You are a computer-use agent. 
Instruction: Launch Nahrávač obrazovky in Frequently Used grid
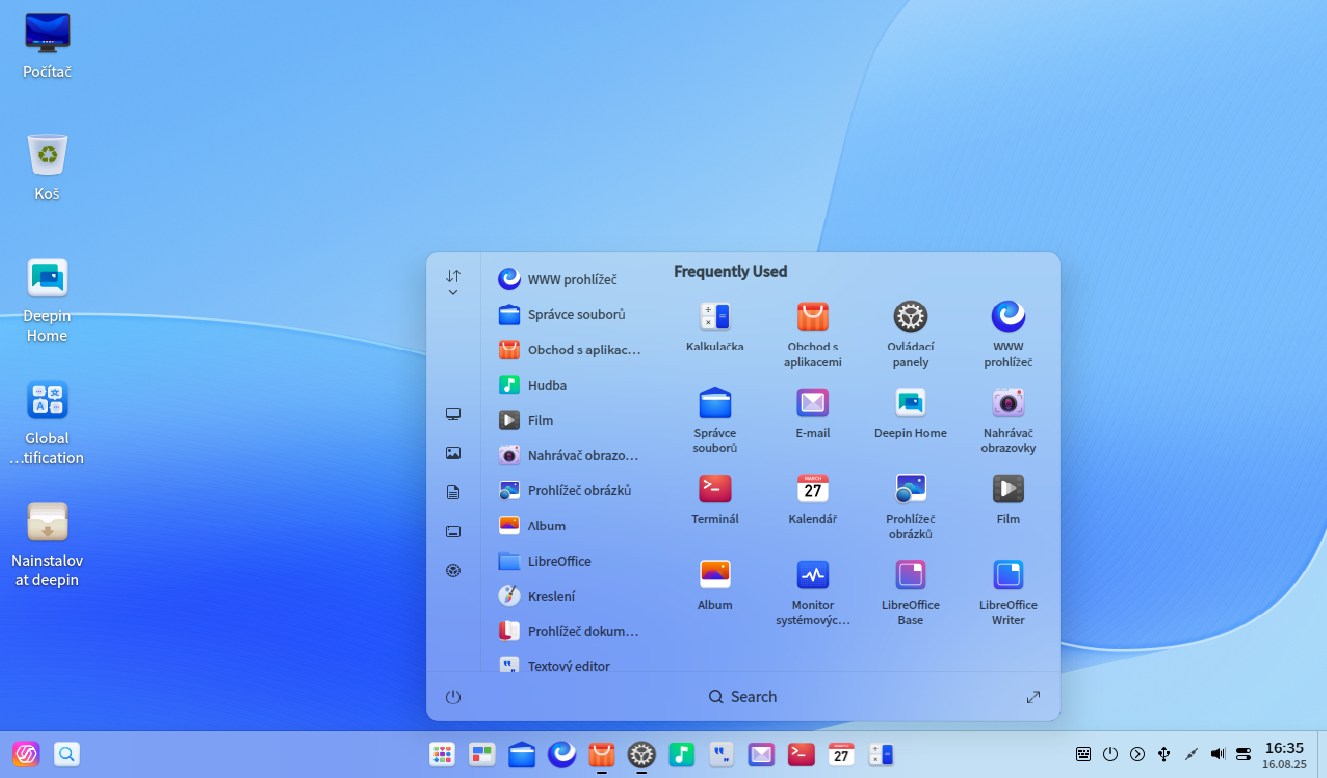(x=1008, y=420)
